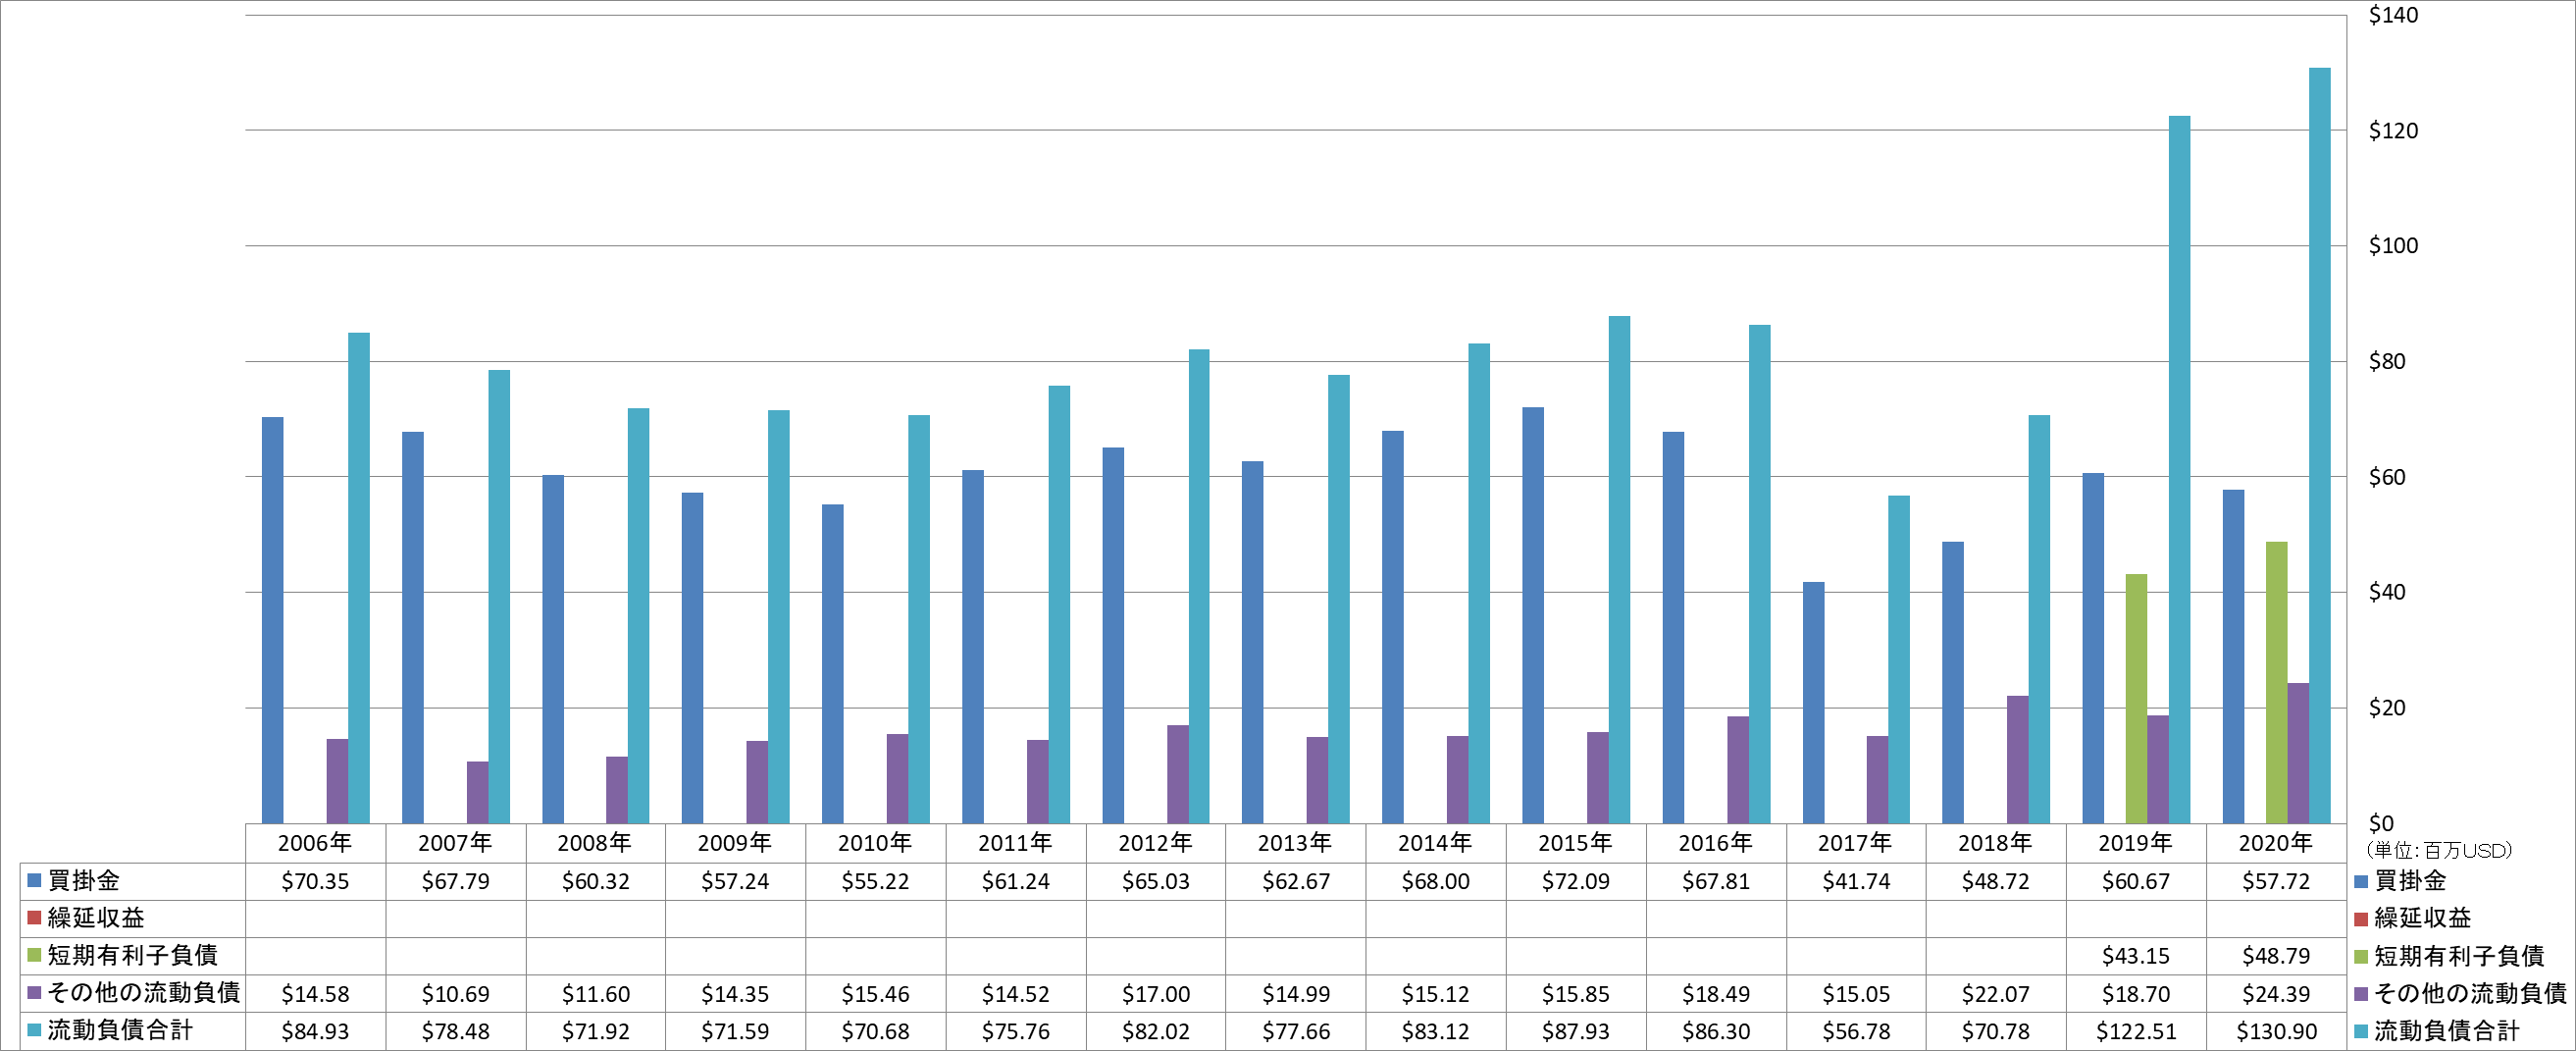Image resolution: width=2576 pixels, height=1051 pixels.
Task: Click the $48.79 short-term debt cell
Action: [2275, 956]
